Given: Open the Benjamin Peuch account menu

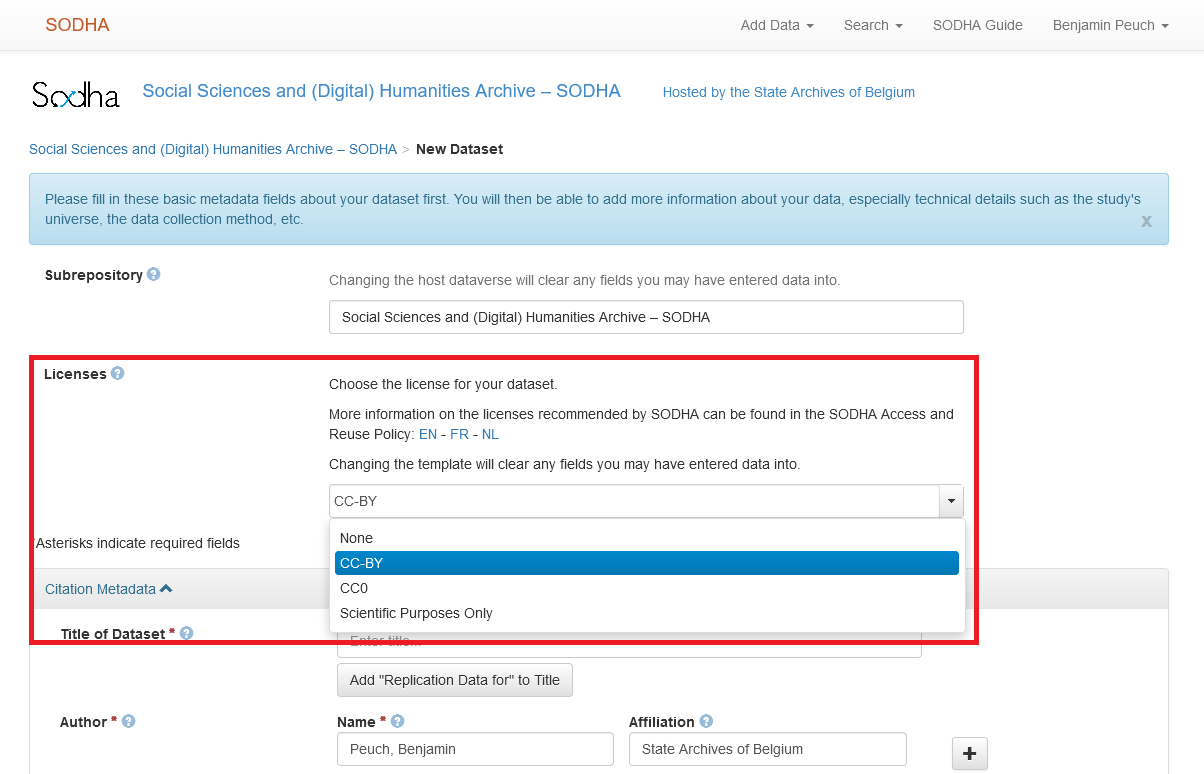Looking at the screenshot, I should click(x=1111, y=25).
